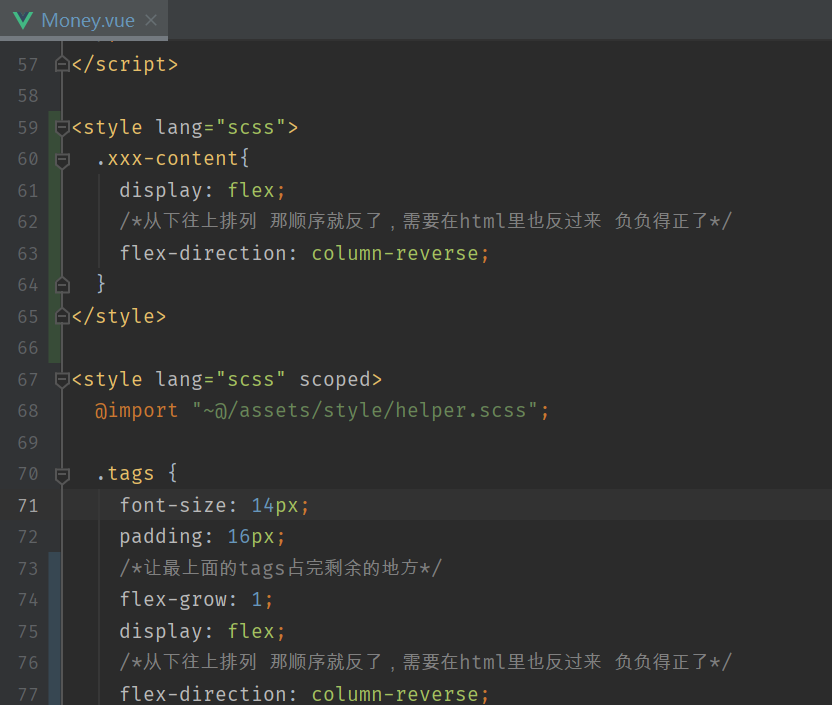This screenshot has width=832, height=705.
Task: Click line number 76 in the gutter
Action: (28, 663)
